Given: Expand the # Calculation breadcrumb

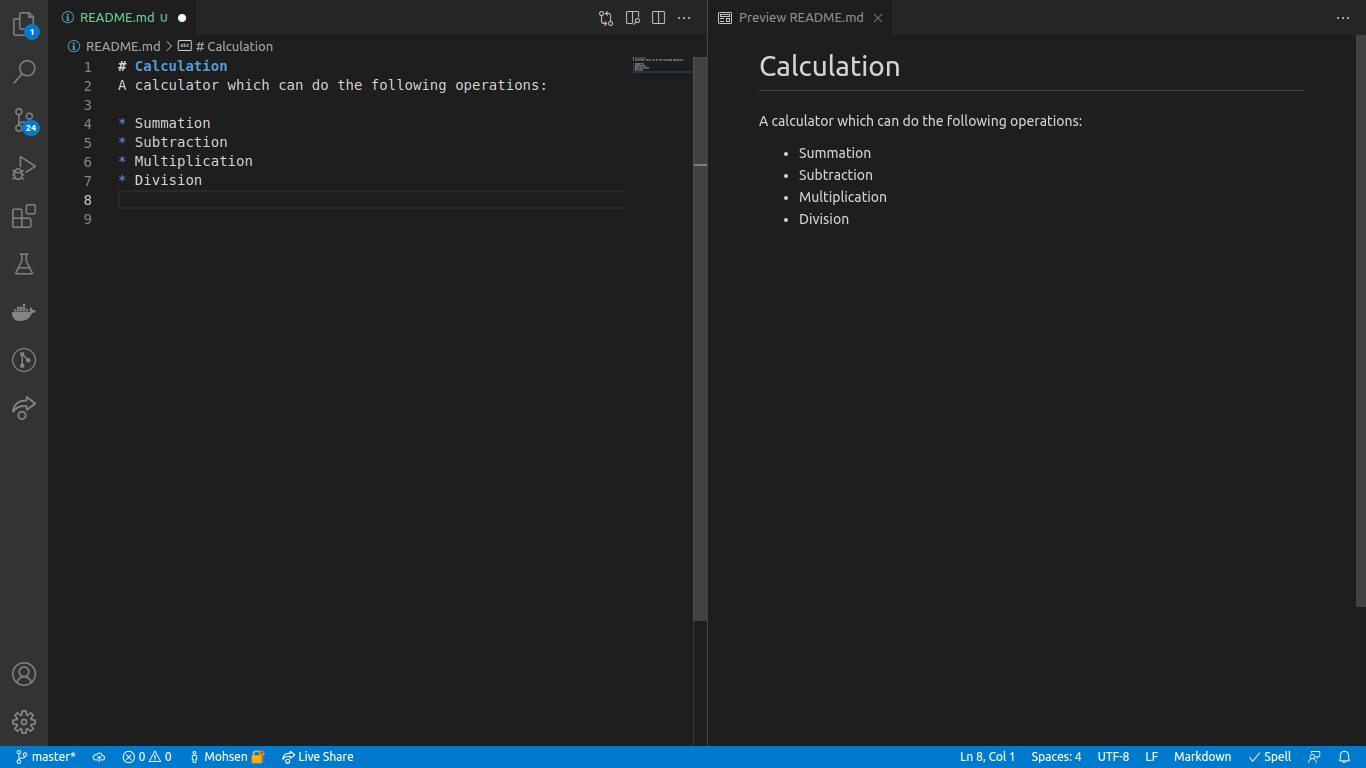Looking at the screenshot, I should tap(233, 46).
